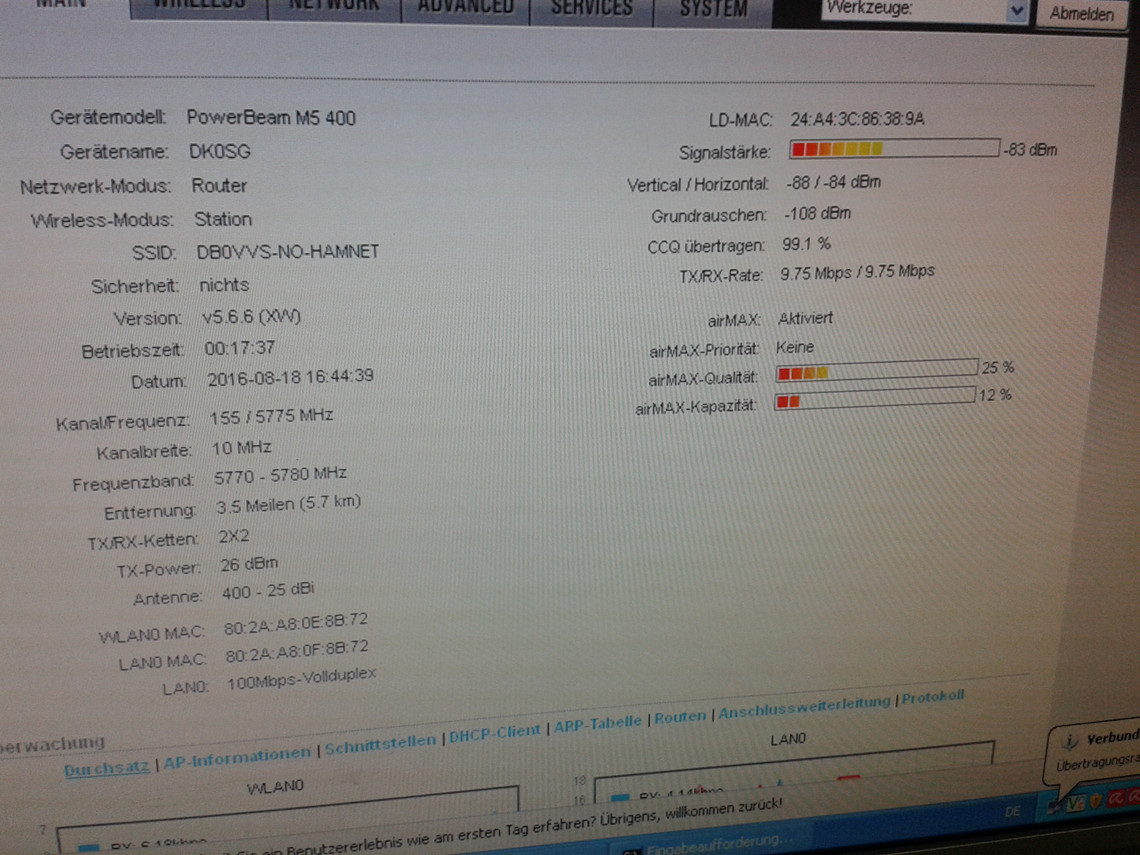Select the TX power value '26 dBm'
The height and width of the screenshot is (855, 1140).
[249, 564]
